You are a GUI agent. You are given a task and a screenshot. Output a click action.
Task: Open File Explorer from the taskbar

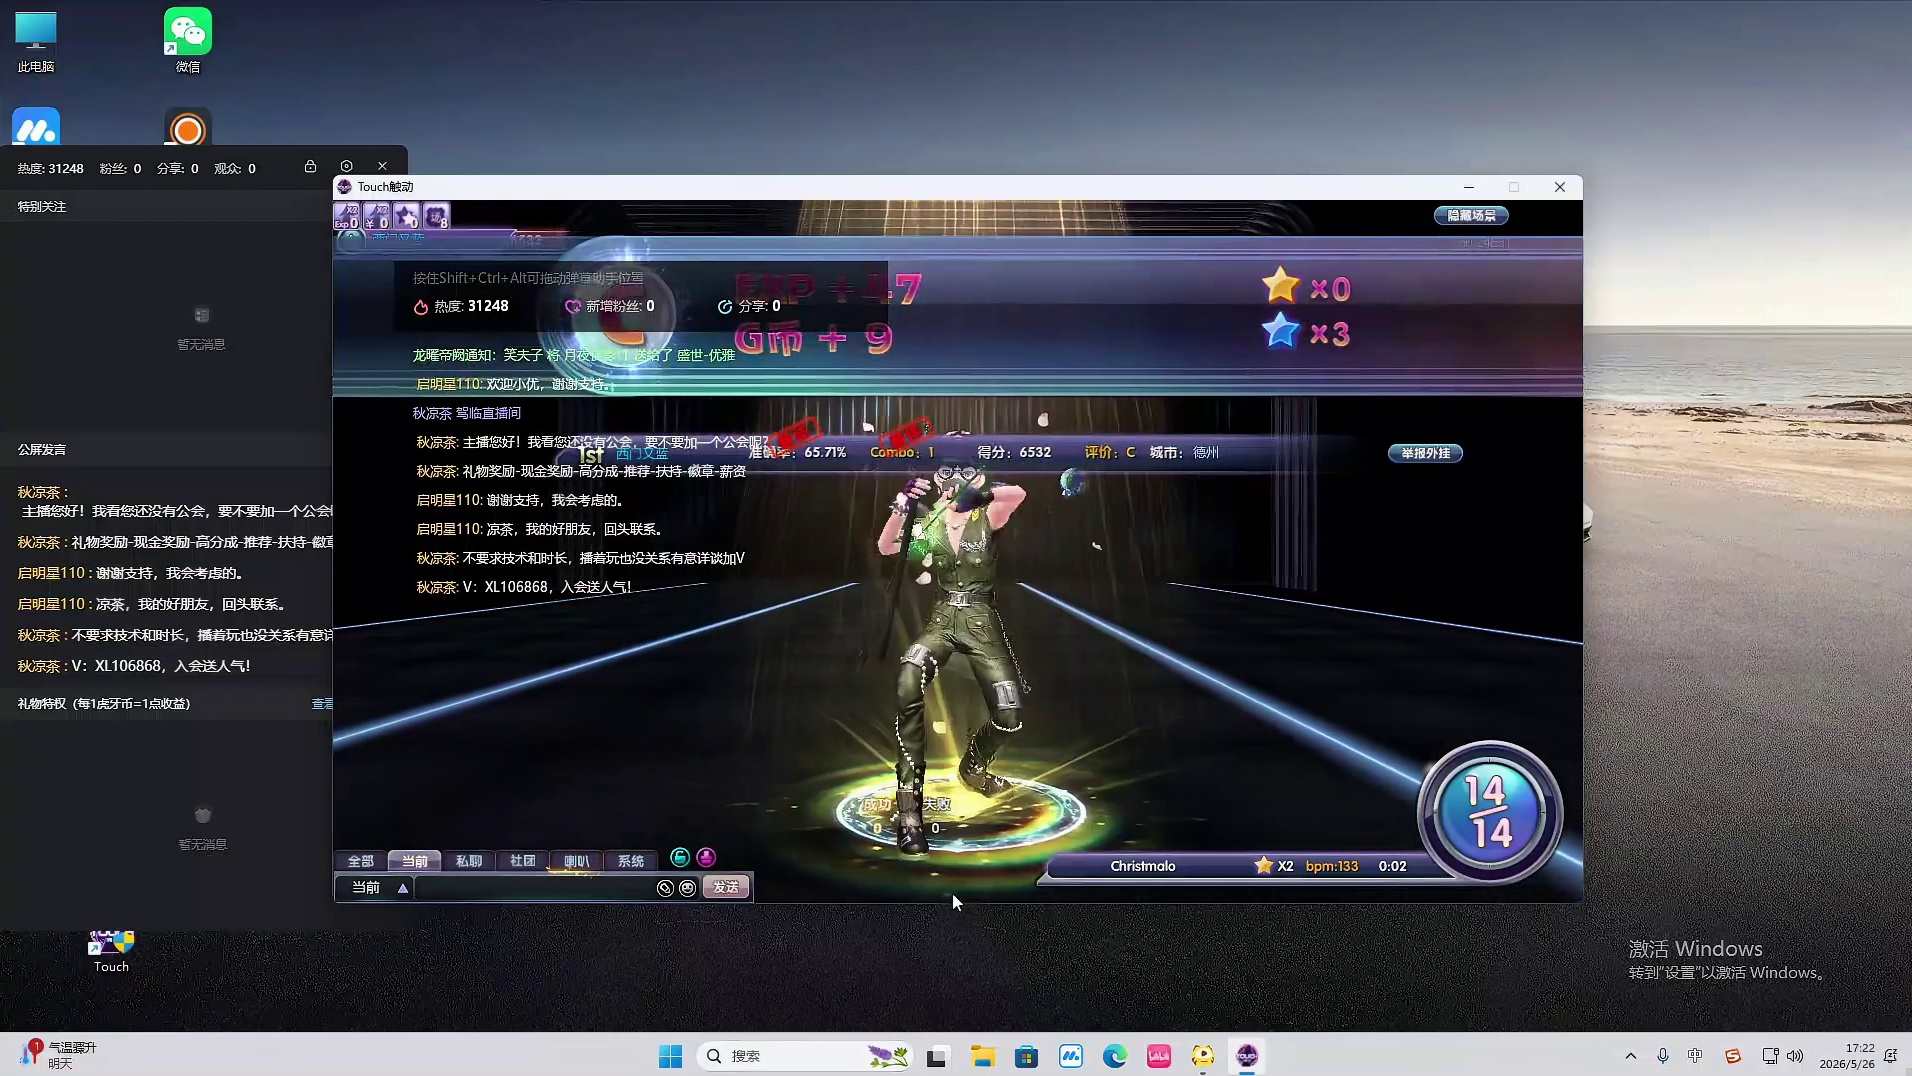(983, 1056)
